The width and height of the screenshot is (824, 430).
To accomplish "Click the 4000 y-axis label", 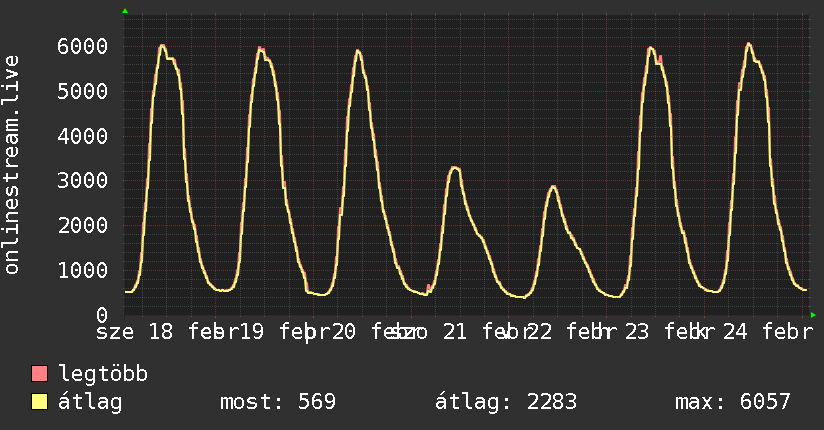I will coord(83,137).
